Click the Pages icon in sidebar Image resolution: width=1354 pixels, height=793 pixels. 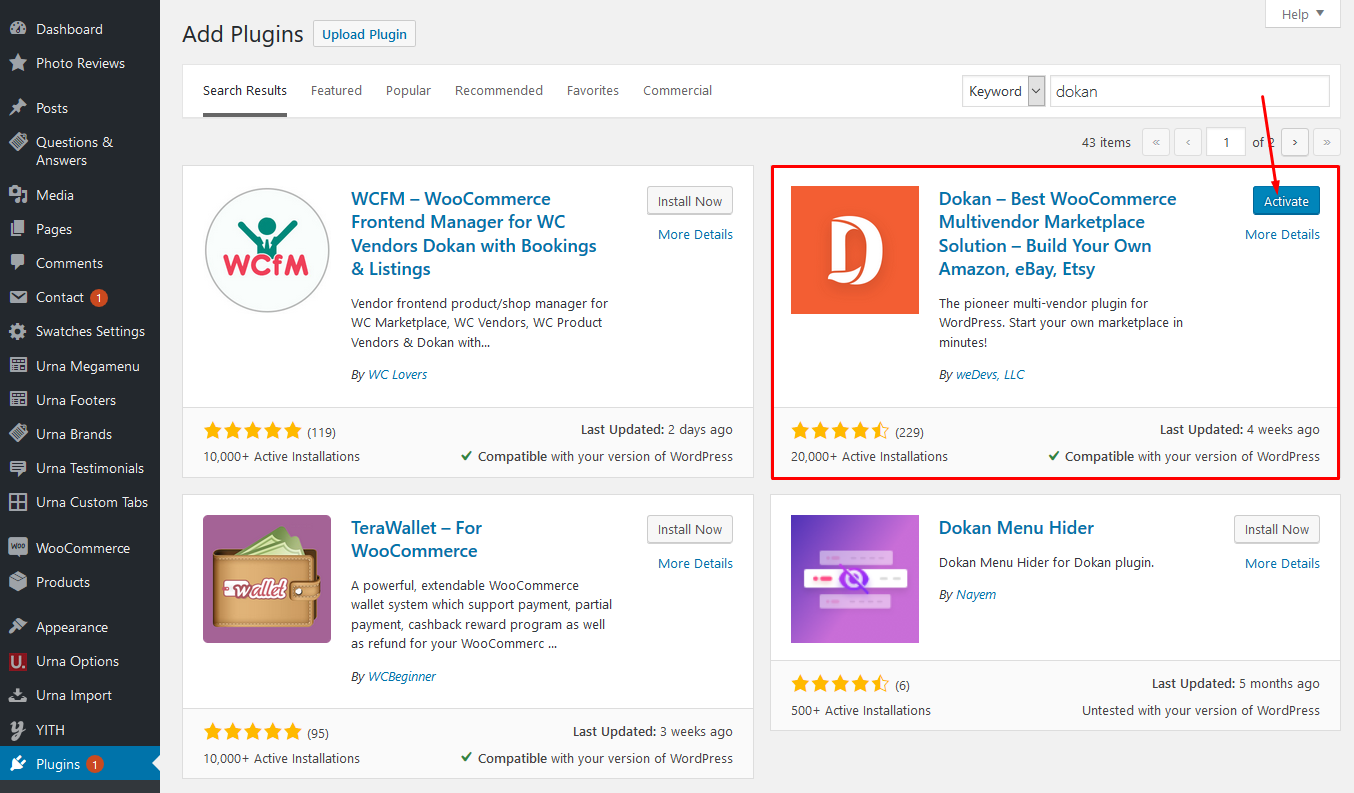click(18, 229)
